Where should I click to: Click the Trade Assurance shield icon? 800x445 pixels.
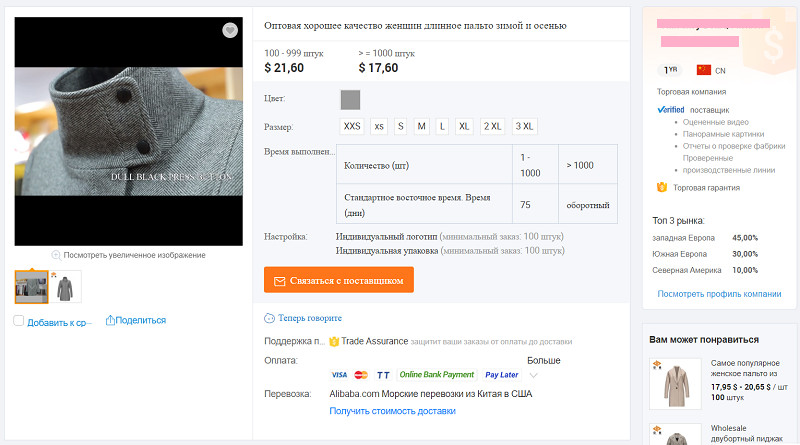(x=334, y=341)
